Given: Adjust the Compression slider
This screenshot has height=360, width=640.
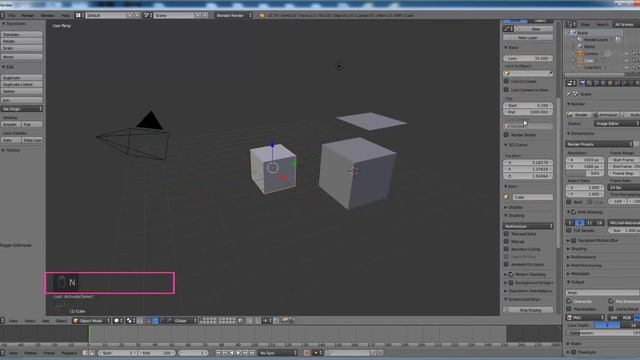Looking at the screenshot, I should (x=603, y=333).
